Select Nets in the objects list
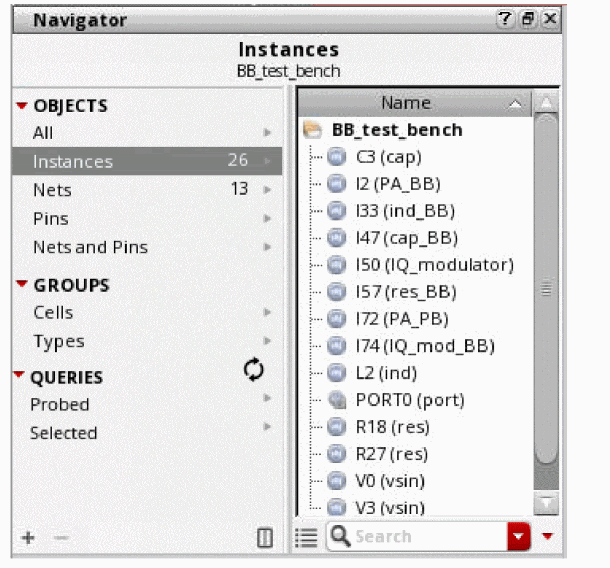This screenshot has height=568, width=610. (52, 189)
